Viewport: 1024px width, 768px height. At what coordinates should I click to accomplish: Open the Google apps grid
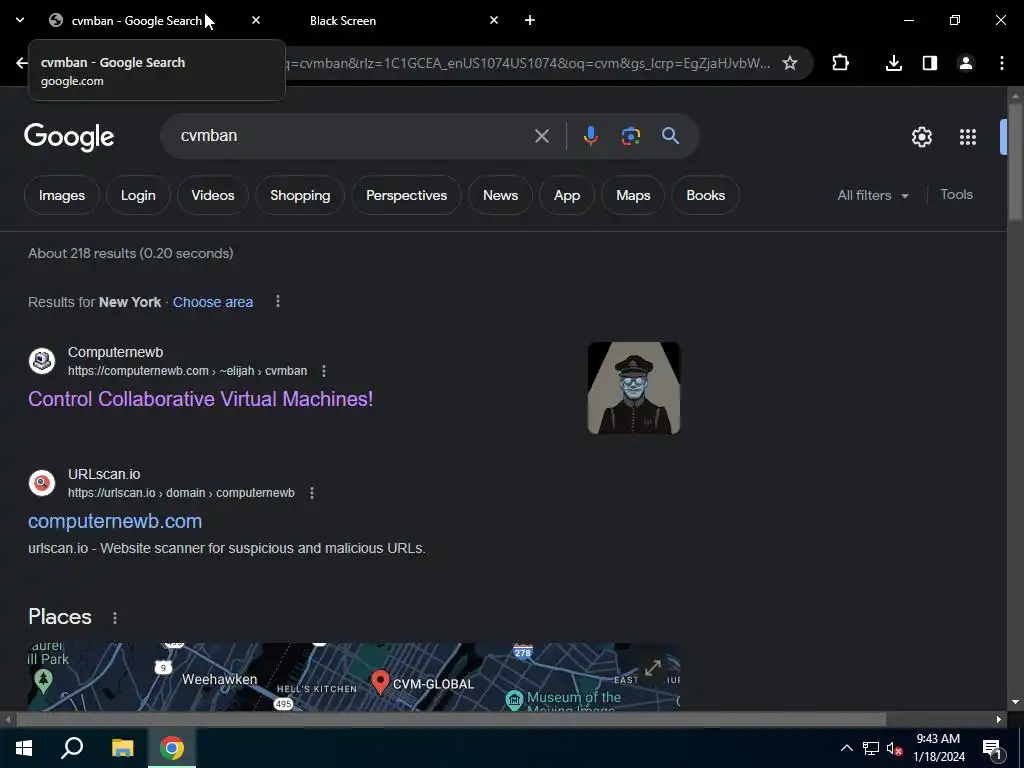[968, 137]
